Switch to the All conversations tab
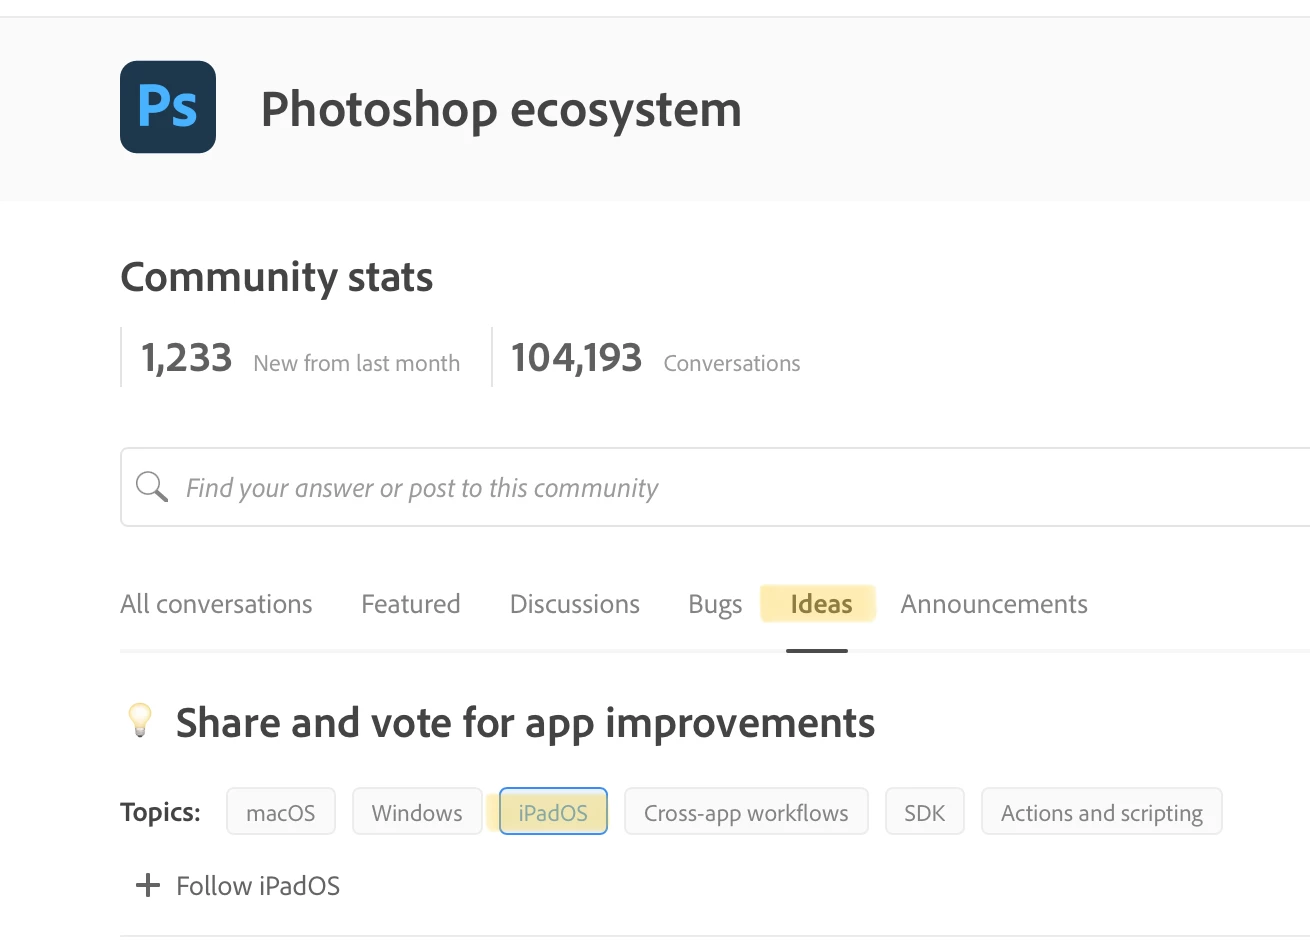The width and height of the screenshot is (1310, 946). [216, 604]
